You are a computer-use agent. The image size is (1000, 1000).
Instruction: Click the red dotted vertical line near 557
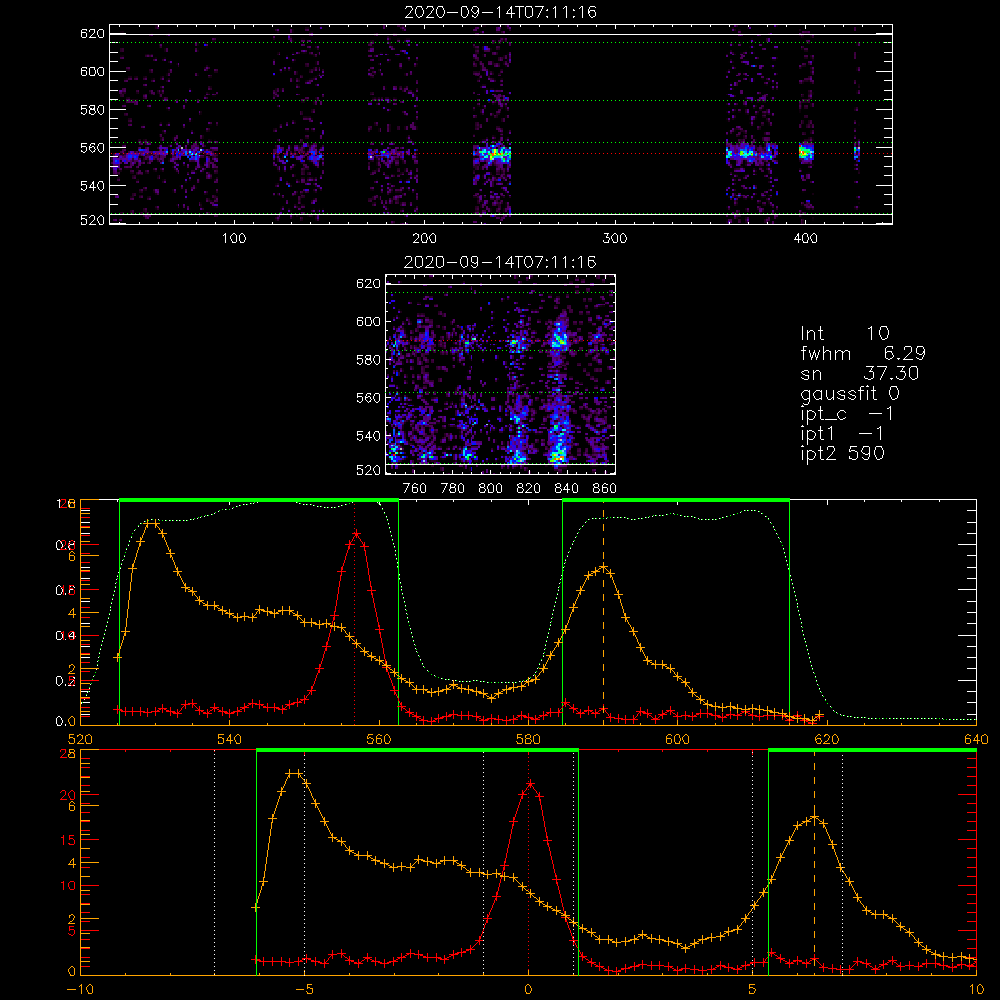click(355, 612)
